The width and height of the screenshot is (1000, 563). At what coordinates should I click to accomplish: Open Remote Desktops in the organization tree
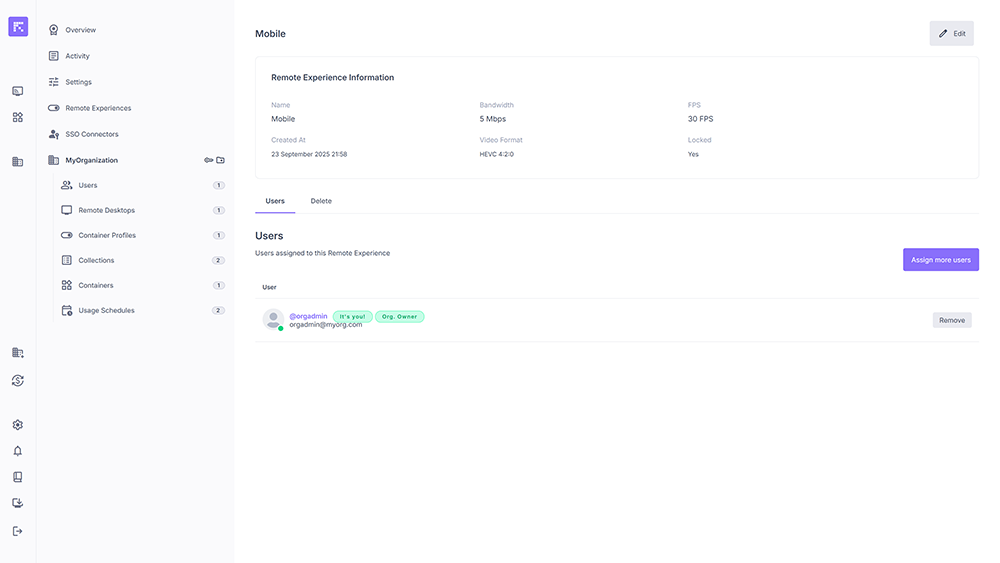[106, 210]
